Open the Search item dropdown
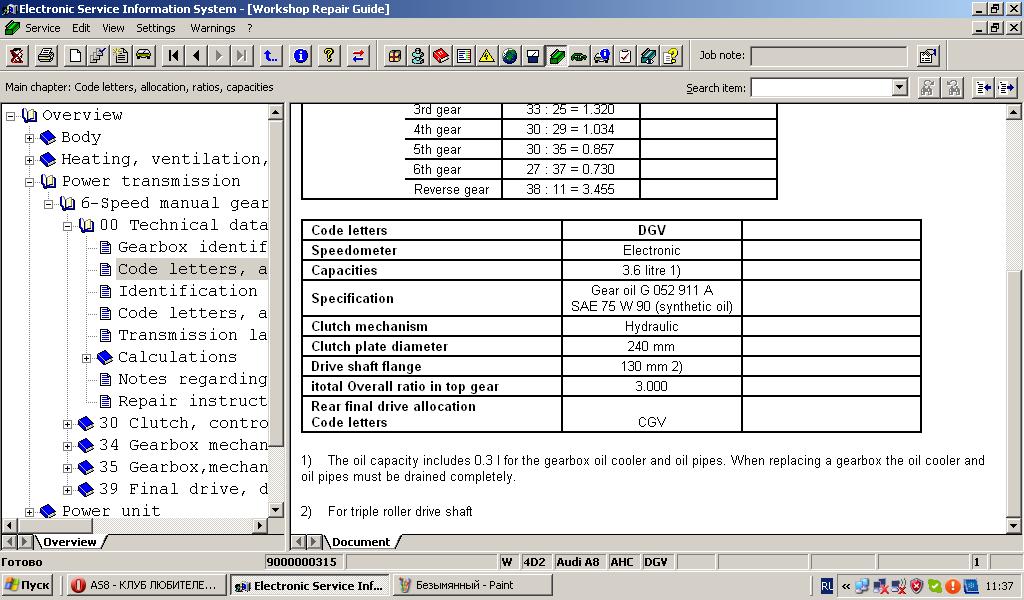The height and width of the screenshot is (600, 1024). (899, 88)
